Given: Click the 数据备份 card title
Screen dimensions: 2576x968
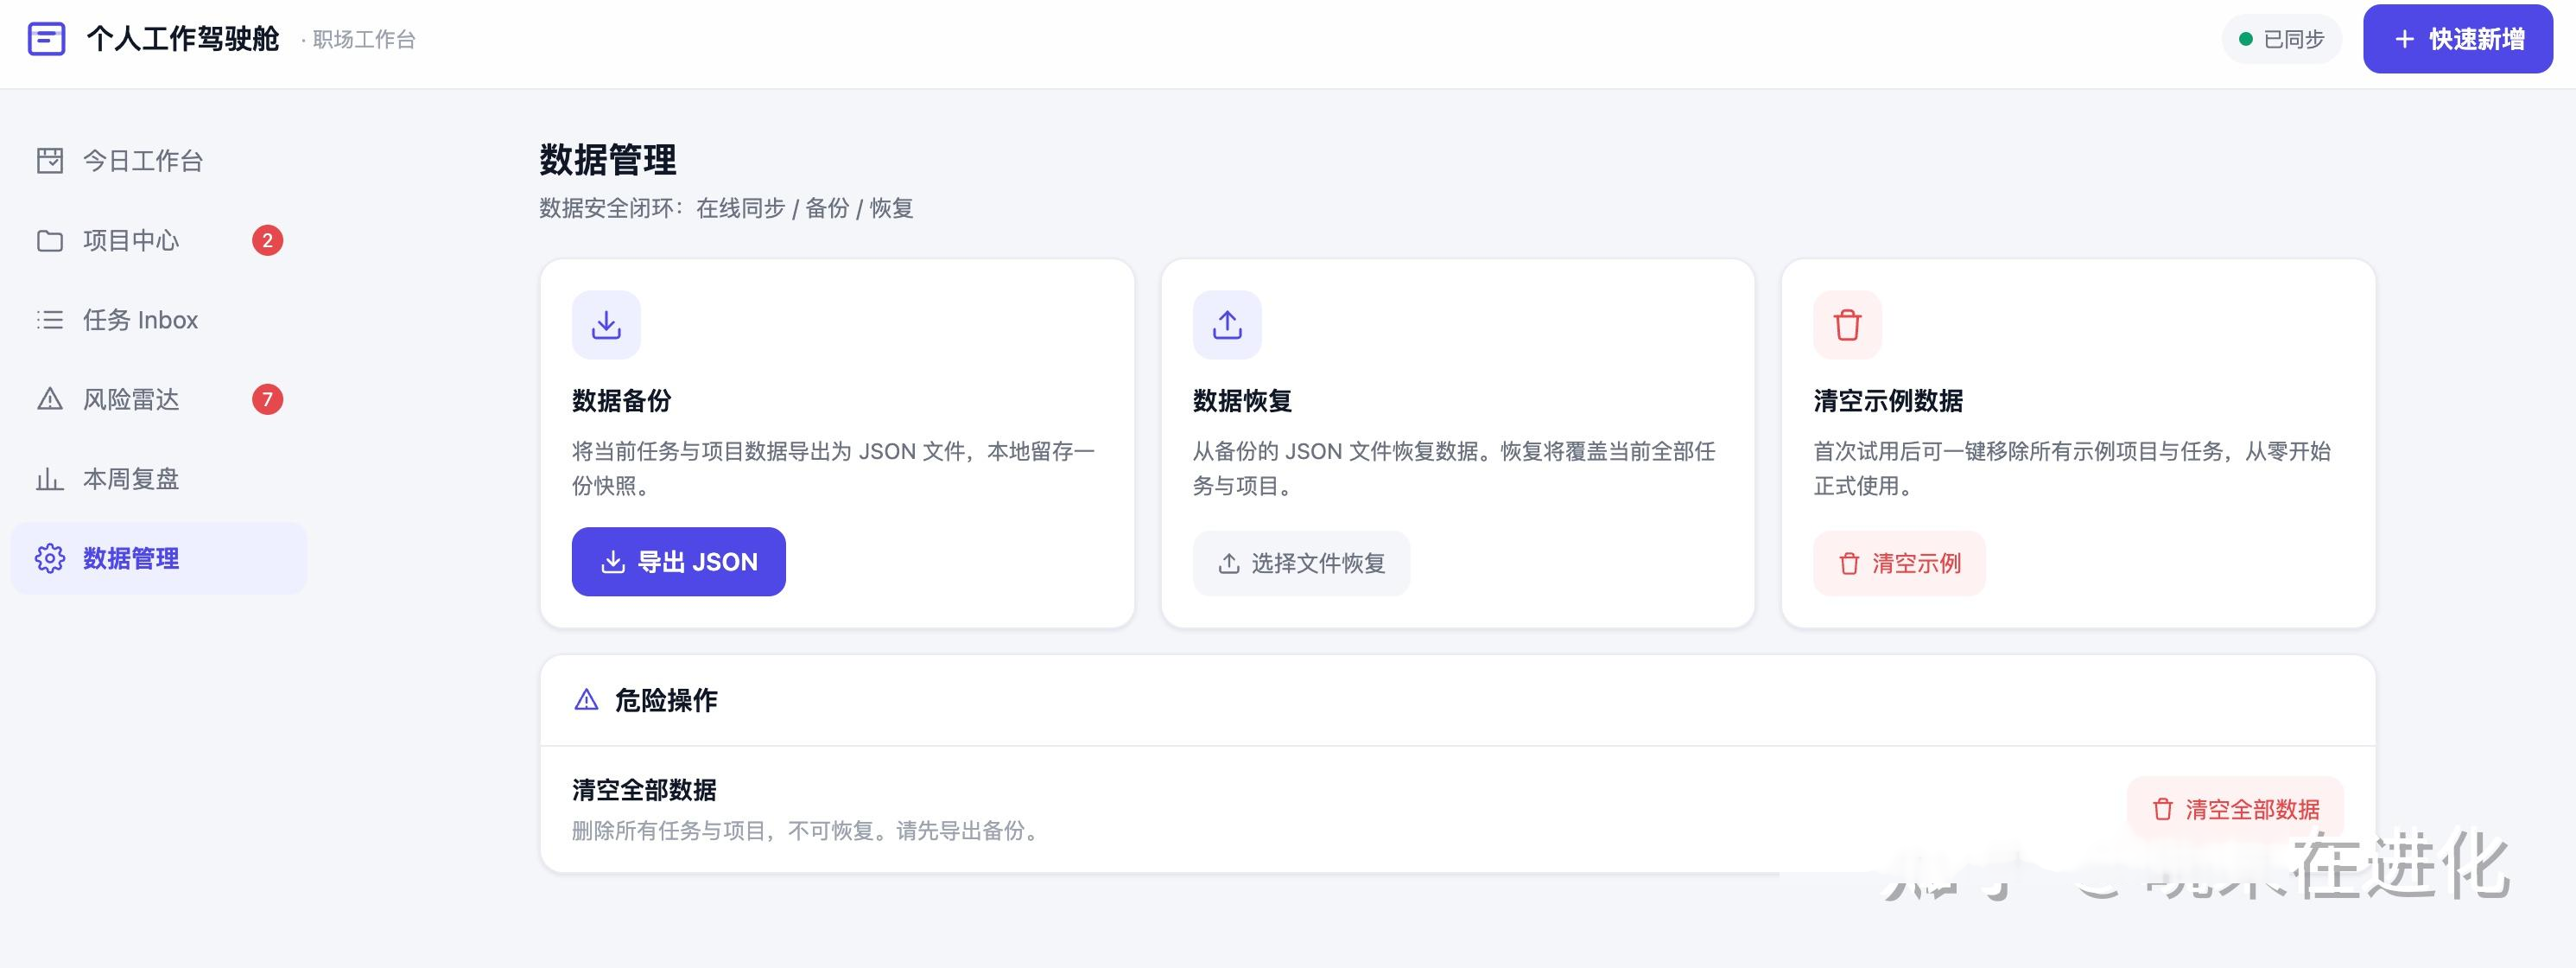Looking at the screenshot, I should coord(622,401).
